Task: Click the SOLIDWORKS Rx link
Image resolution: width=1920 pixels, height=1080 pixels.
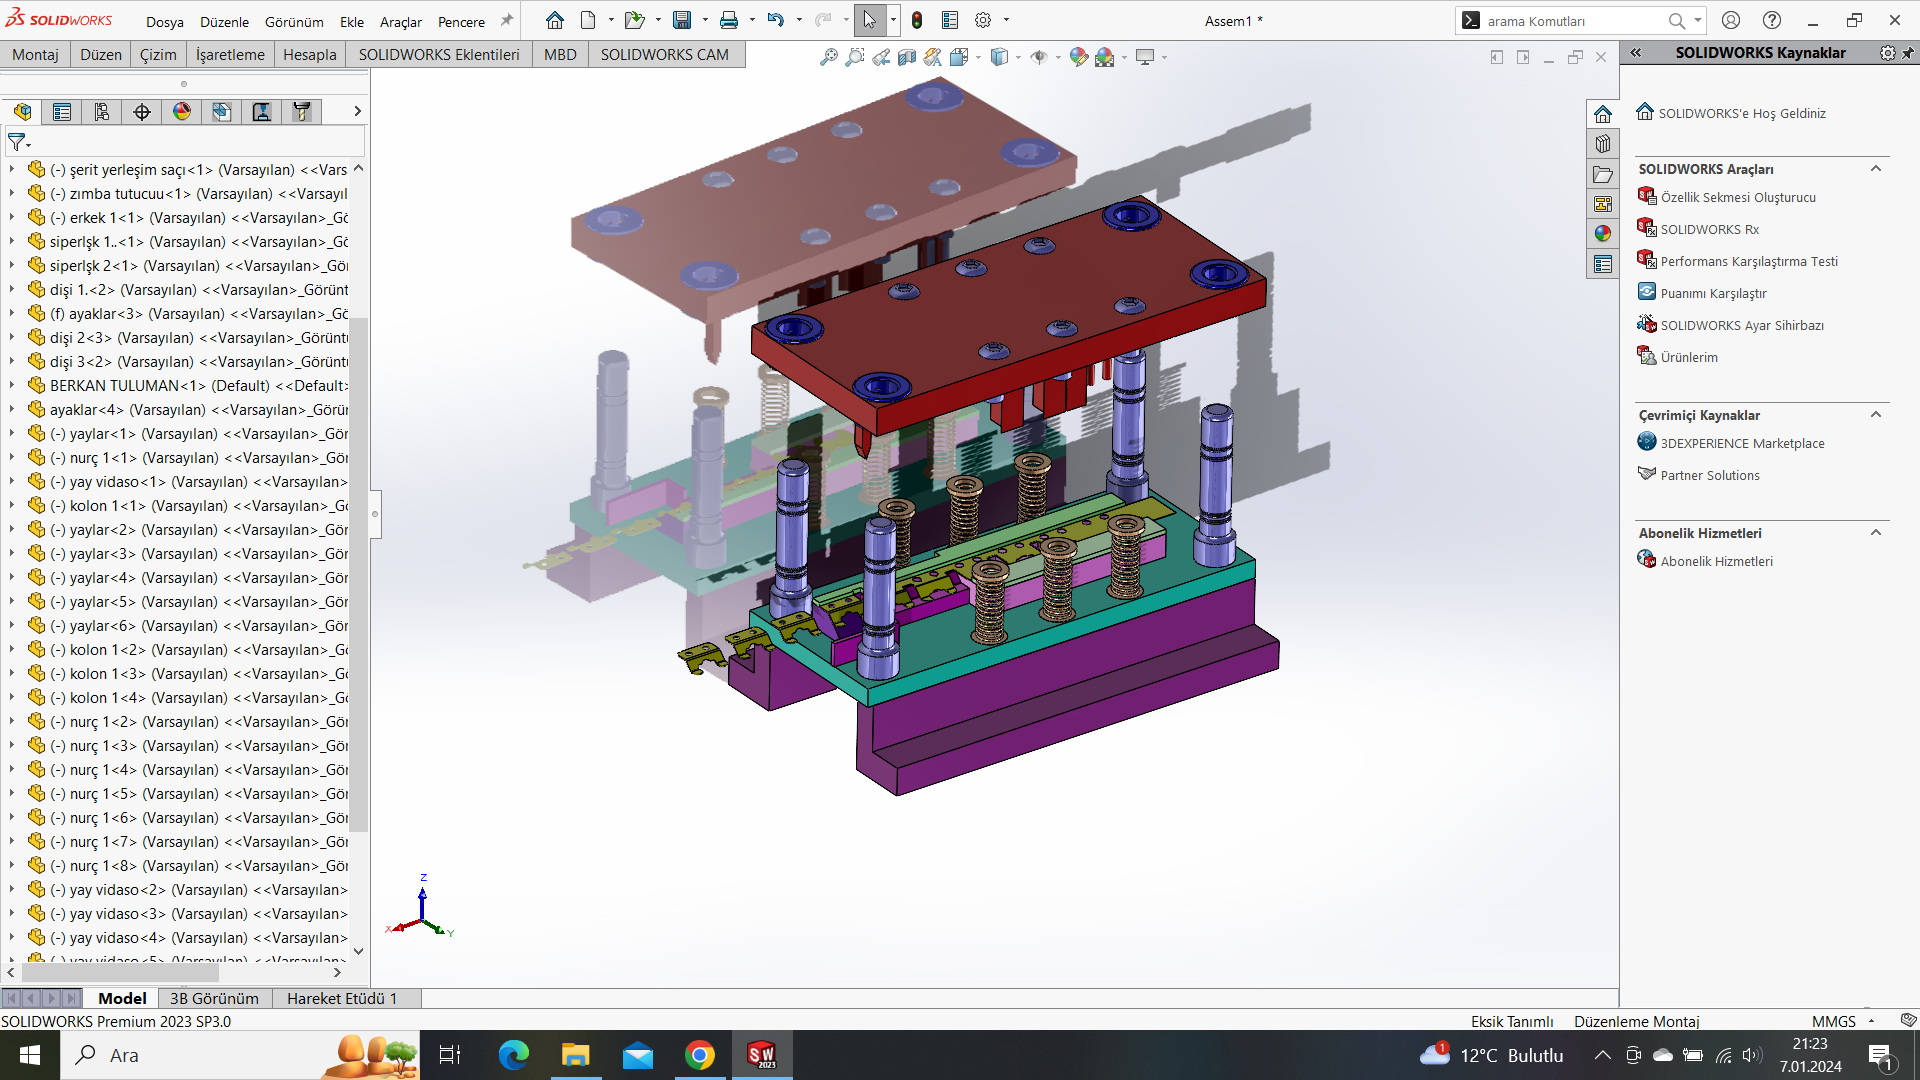Action: click(x=1709, y=229)
